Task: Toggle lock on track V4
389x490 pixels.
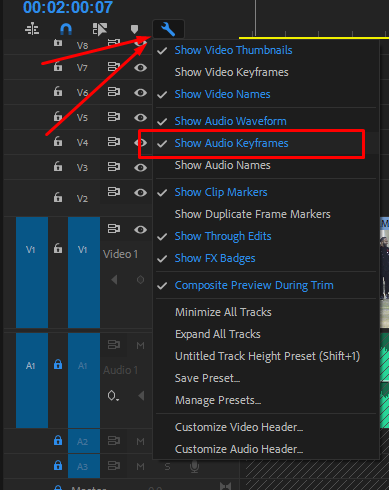Action: tap(58, 141)
